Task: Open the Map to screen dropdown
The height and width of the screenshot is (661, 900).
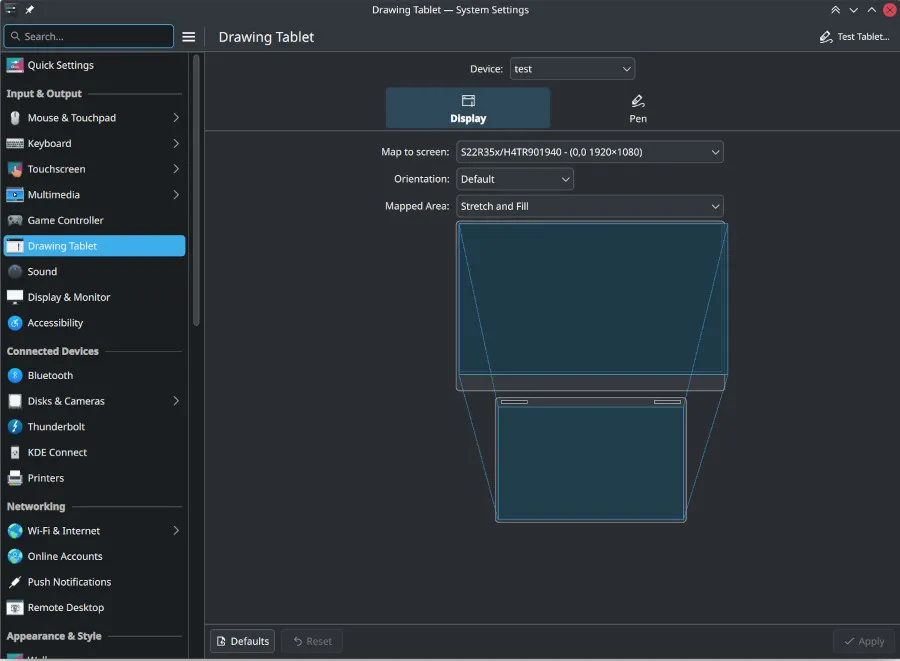Action: (x=589, y=152)
